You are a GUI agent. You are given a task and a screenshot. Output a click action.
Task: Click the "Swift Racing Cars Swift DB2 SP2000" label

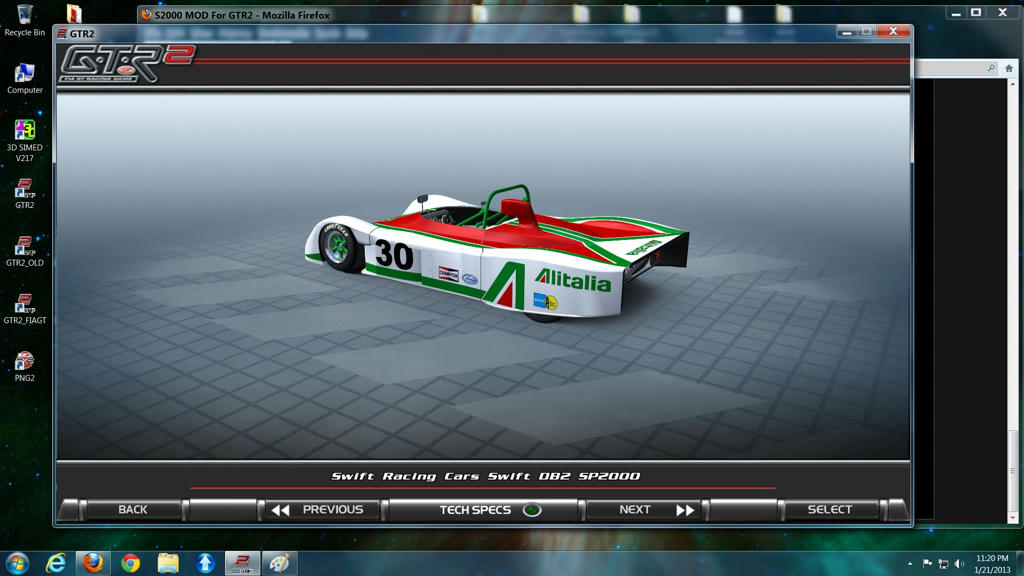point(485,476)
